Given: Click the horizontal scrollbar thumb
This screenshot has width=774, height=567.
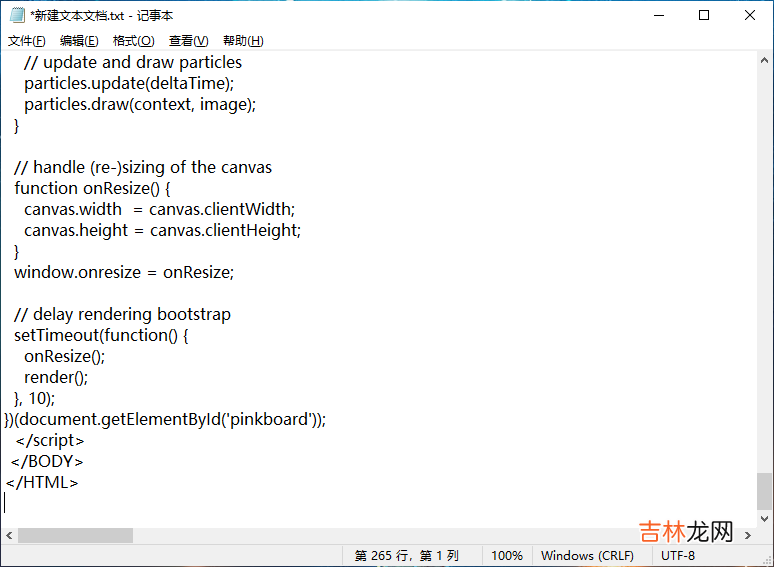Looking at the screenshot, I should [x=75, y=536].
